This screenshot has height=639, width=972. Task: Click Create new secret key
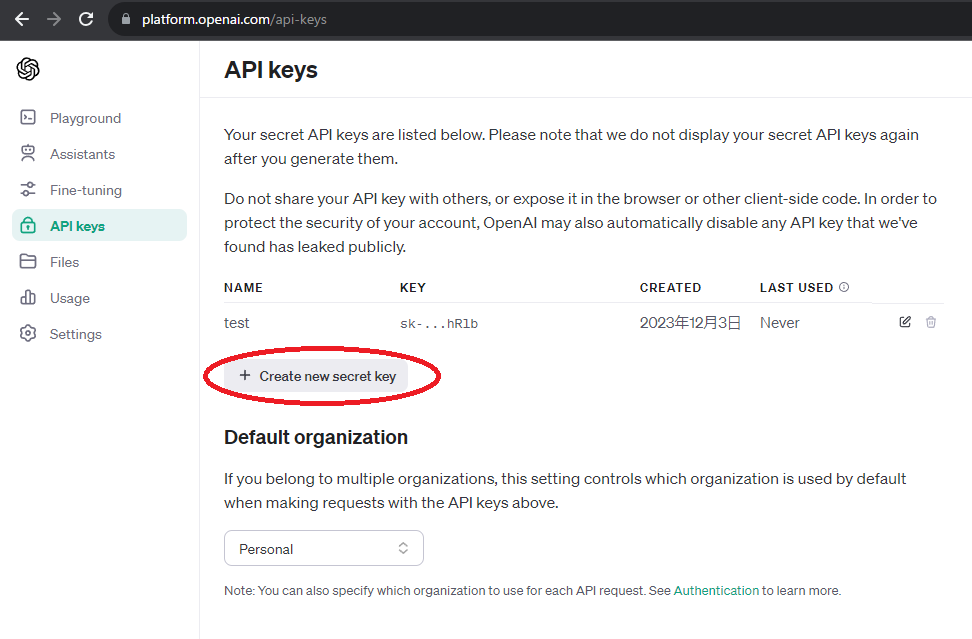click(x=318, y=375)
